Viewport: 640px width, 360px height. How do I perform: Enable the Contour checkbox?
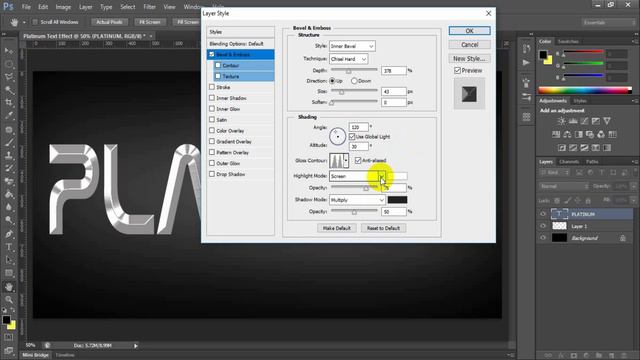pos(218,65)
